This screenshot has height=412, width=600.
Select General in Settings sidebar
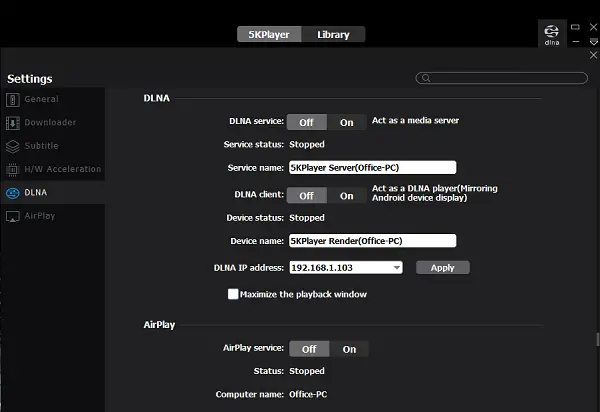[x=52, y=99]
